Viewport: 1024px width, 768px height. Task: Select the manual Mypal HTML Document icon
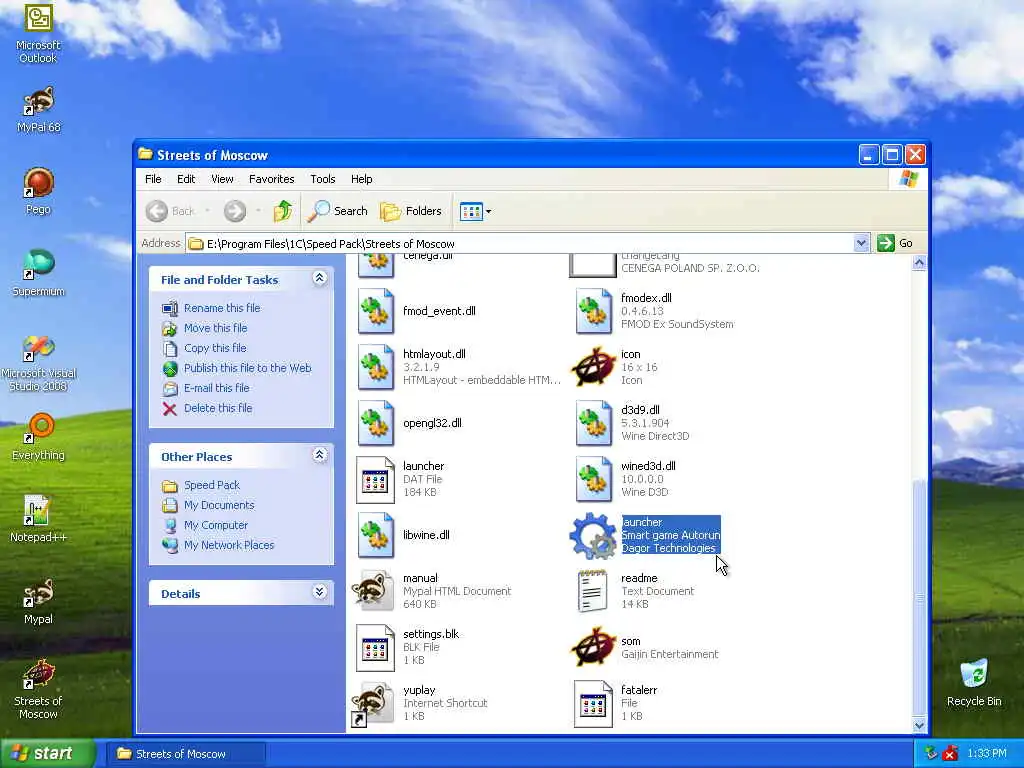pos(374,591)
